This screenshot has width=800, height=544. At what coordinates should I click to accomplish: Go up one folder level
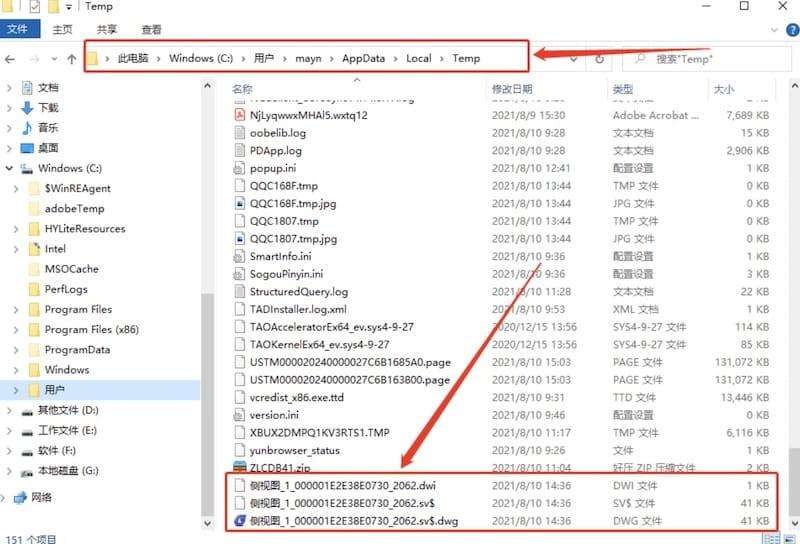click(71, 59)
